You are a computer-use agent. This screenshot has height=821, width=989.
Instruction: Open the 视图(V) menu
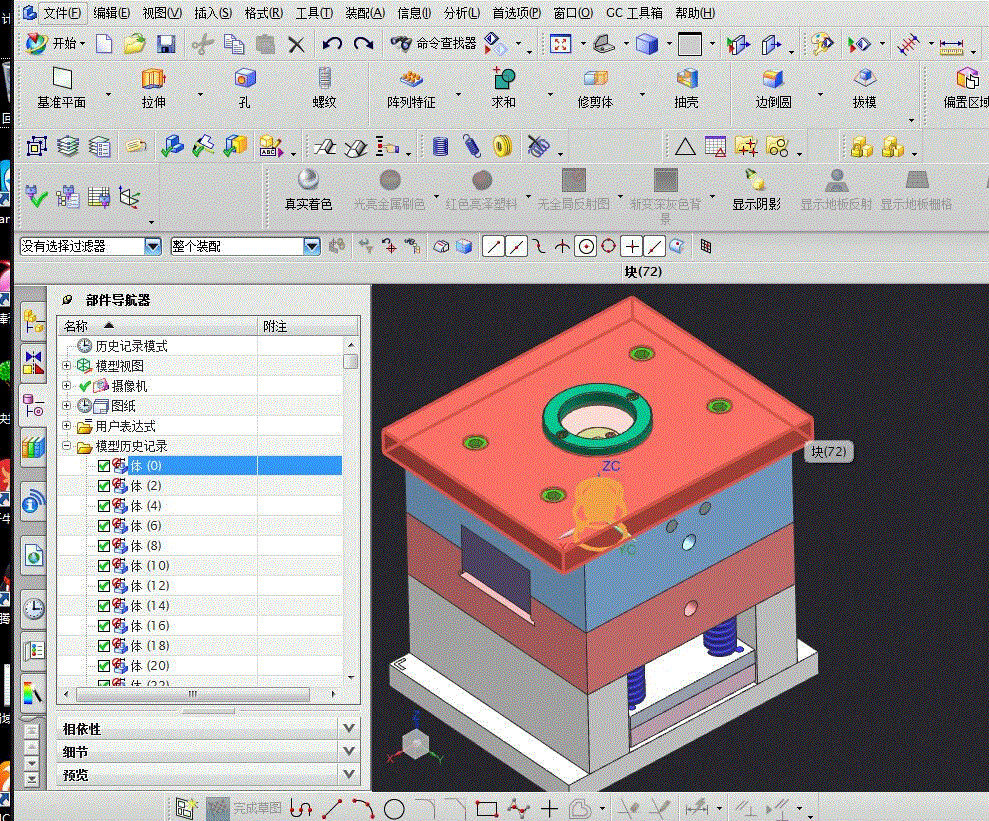point(161,13)
